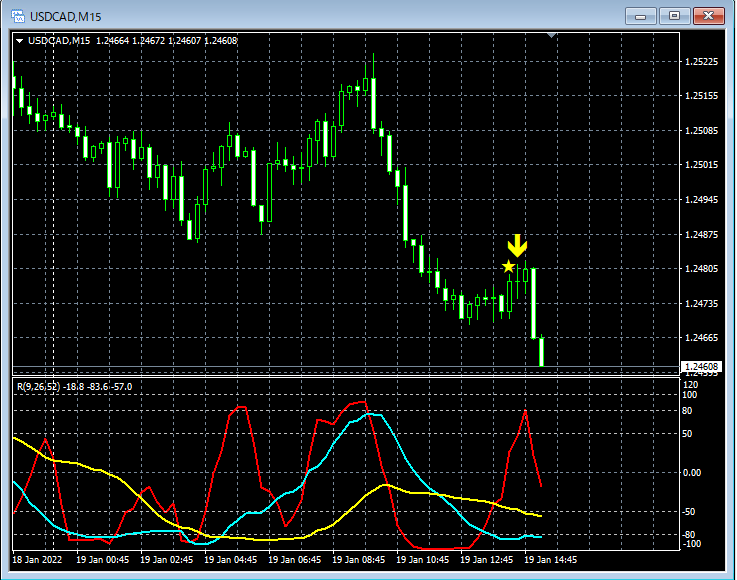
Task: Click the USDCAD,M15 OHLC header text
Action: (133, 41)
